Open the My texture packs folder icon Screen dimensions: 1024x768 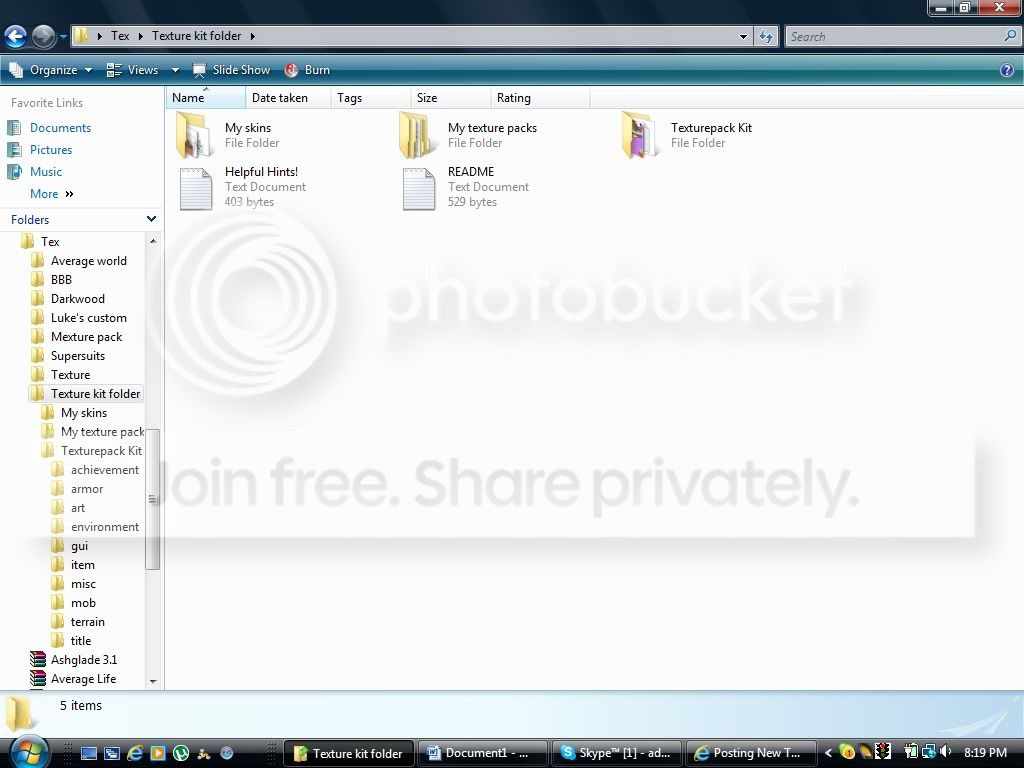coord(419,135)
